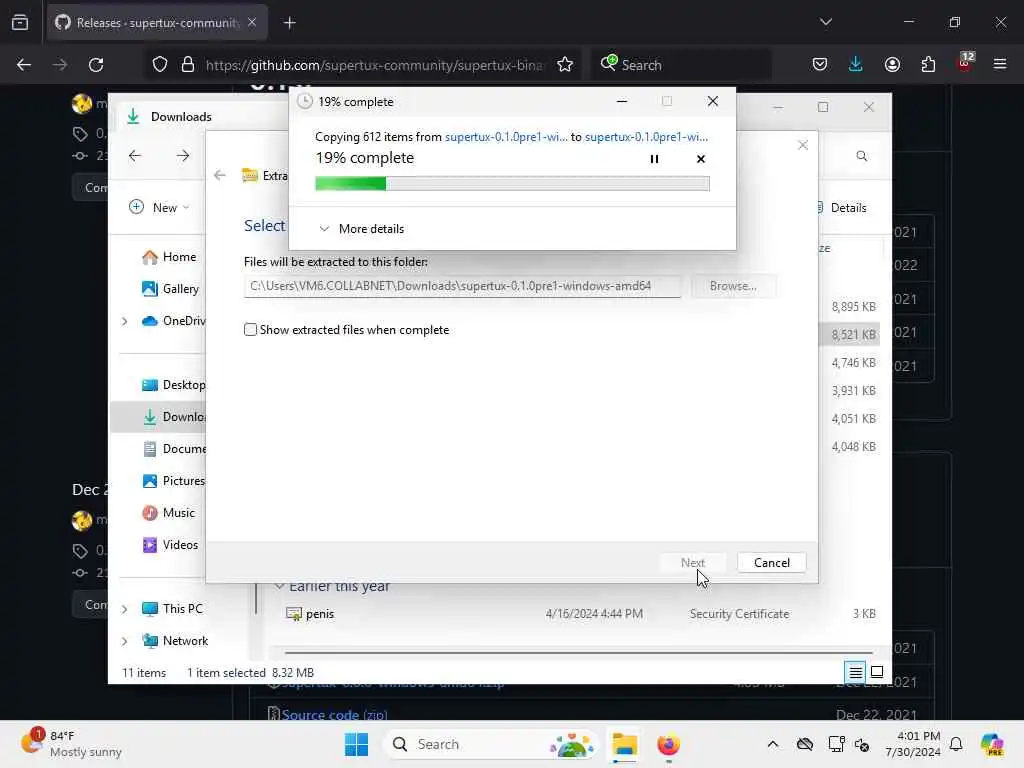Click Cancel in the extract wizard

[771, 563]
